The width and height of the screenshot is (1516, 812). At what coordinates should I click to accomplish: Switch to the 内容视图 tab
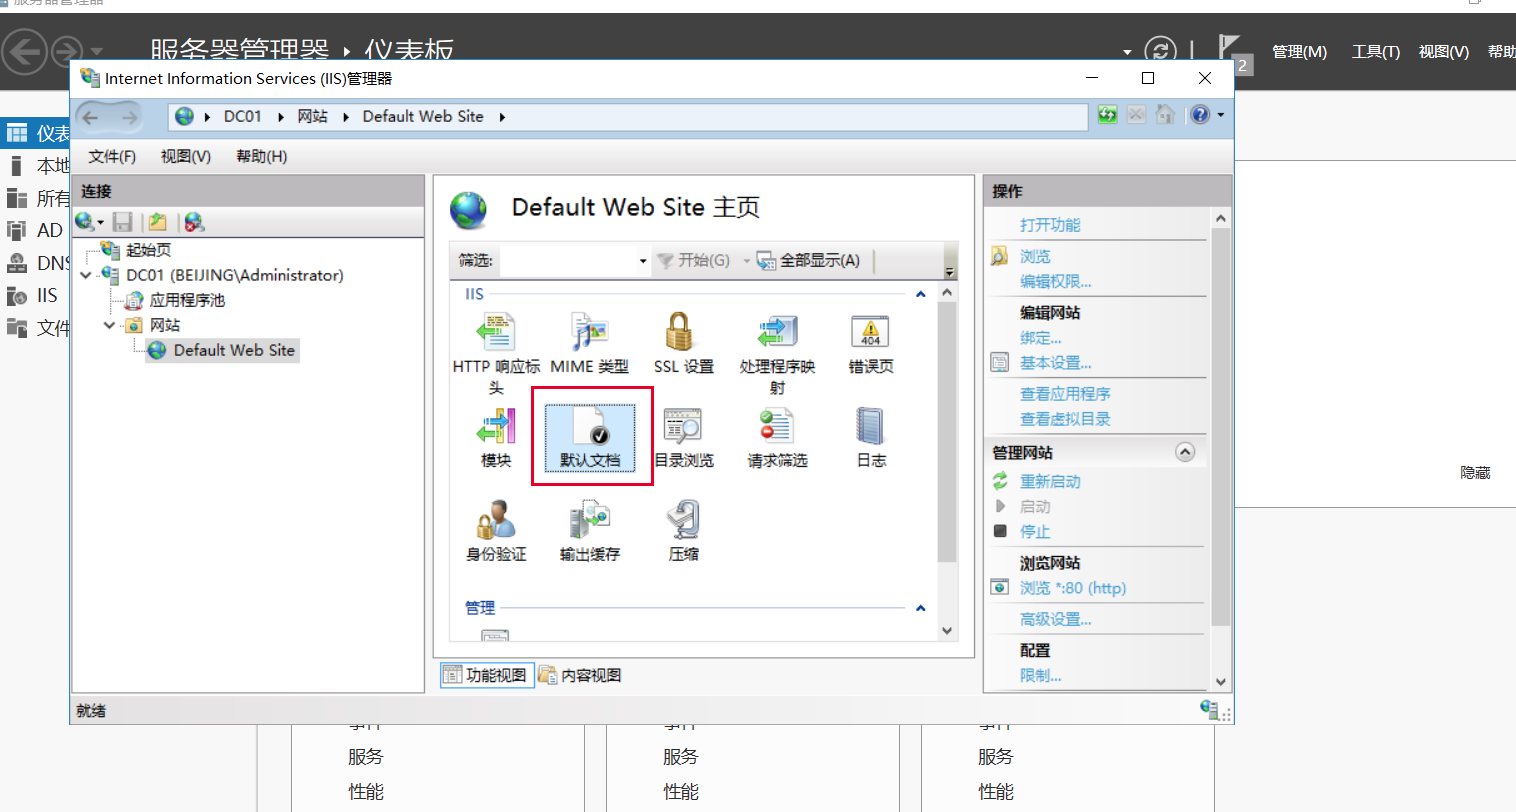(581, 675)
